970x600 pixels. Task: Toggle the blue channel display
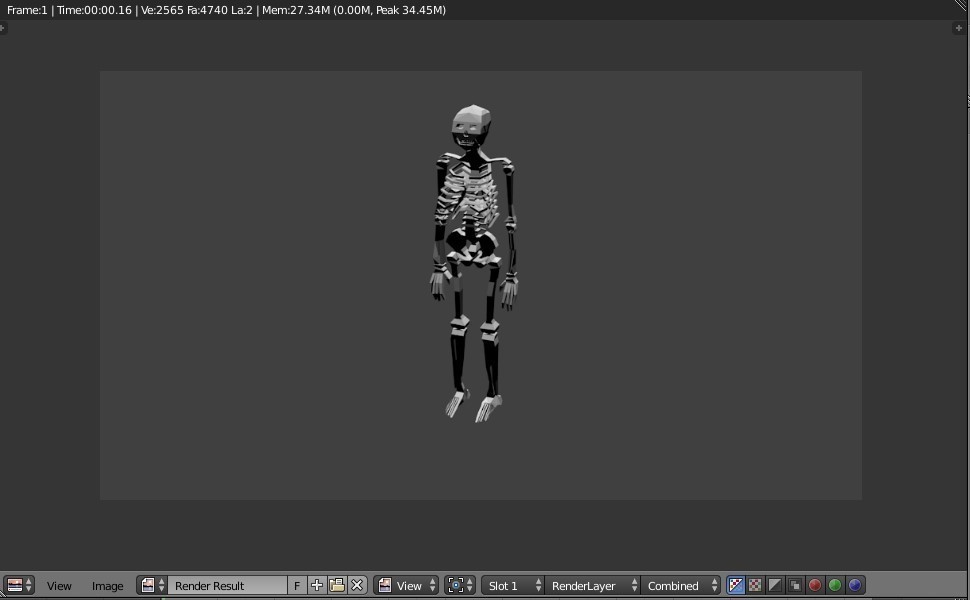click(x=855, y=585)
